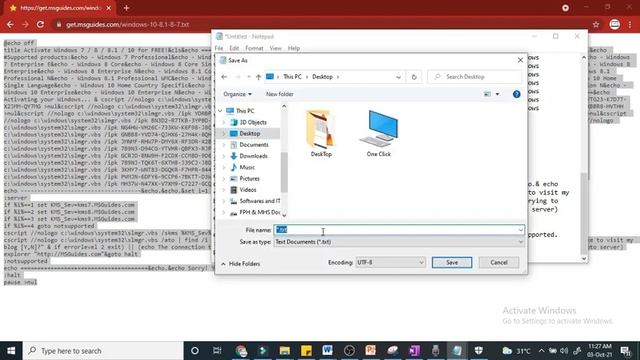Open PowerPoint from the taskbar

tap(371, 351)
